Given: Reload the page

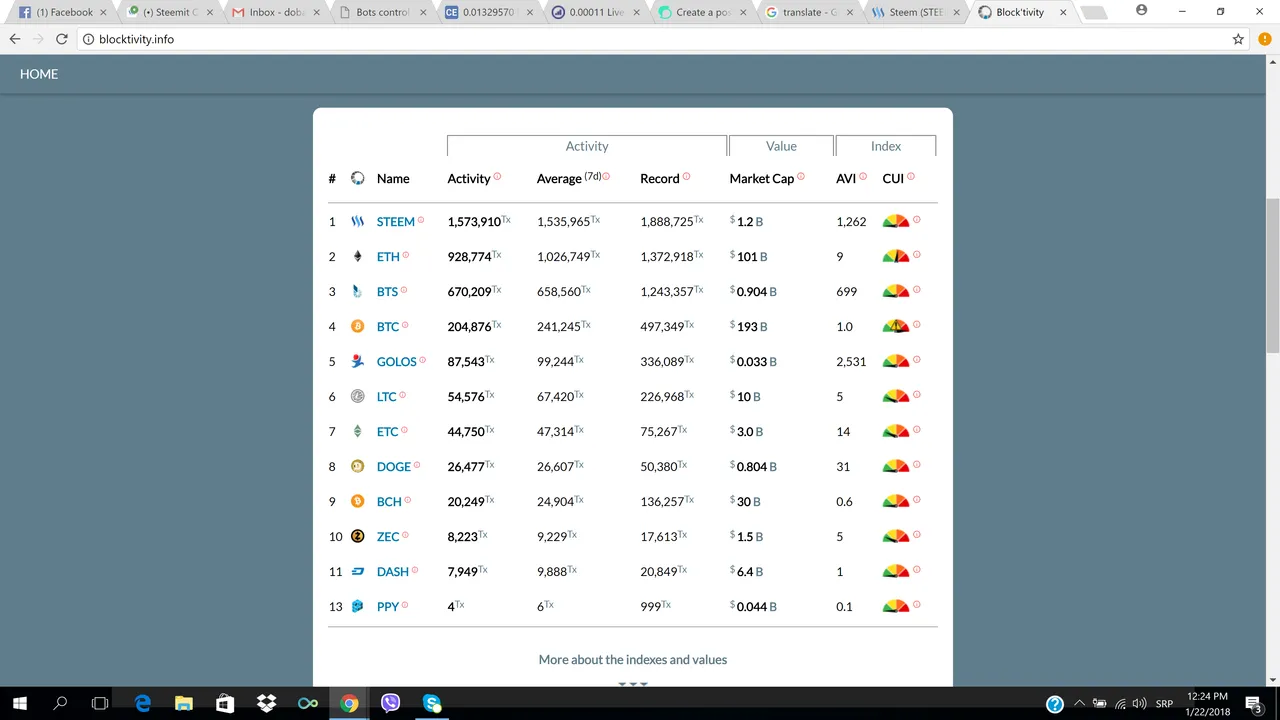Looking at the screenshot, I should [62, 39].
